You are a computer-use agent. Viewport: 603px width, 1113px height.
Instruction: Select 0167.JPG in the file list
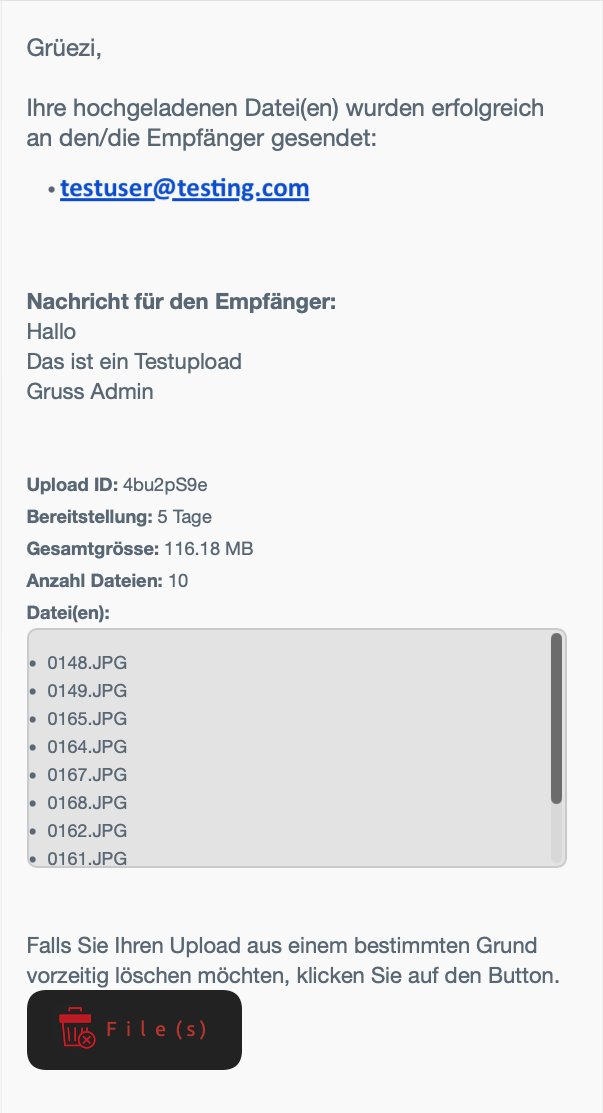click(x=87, y=774)
